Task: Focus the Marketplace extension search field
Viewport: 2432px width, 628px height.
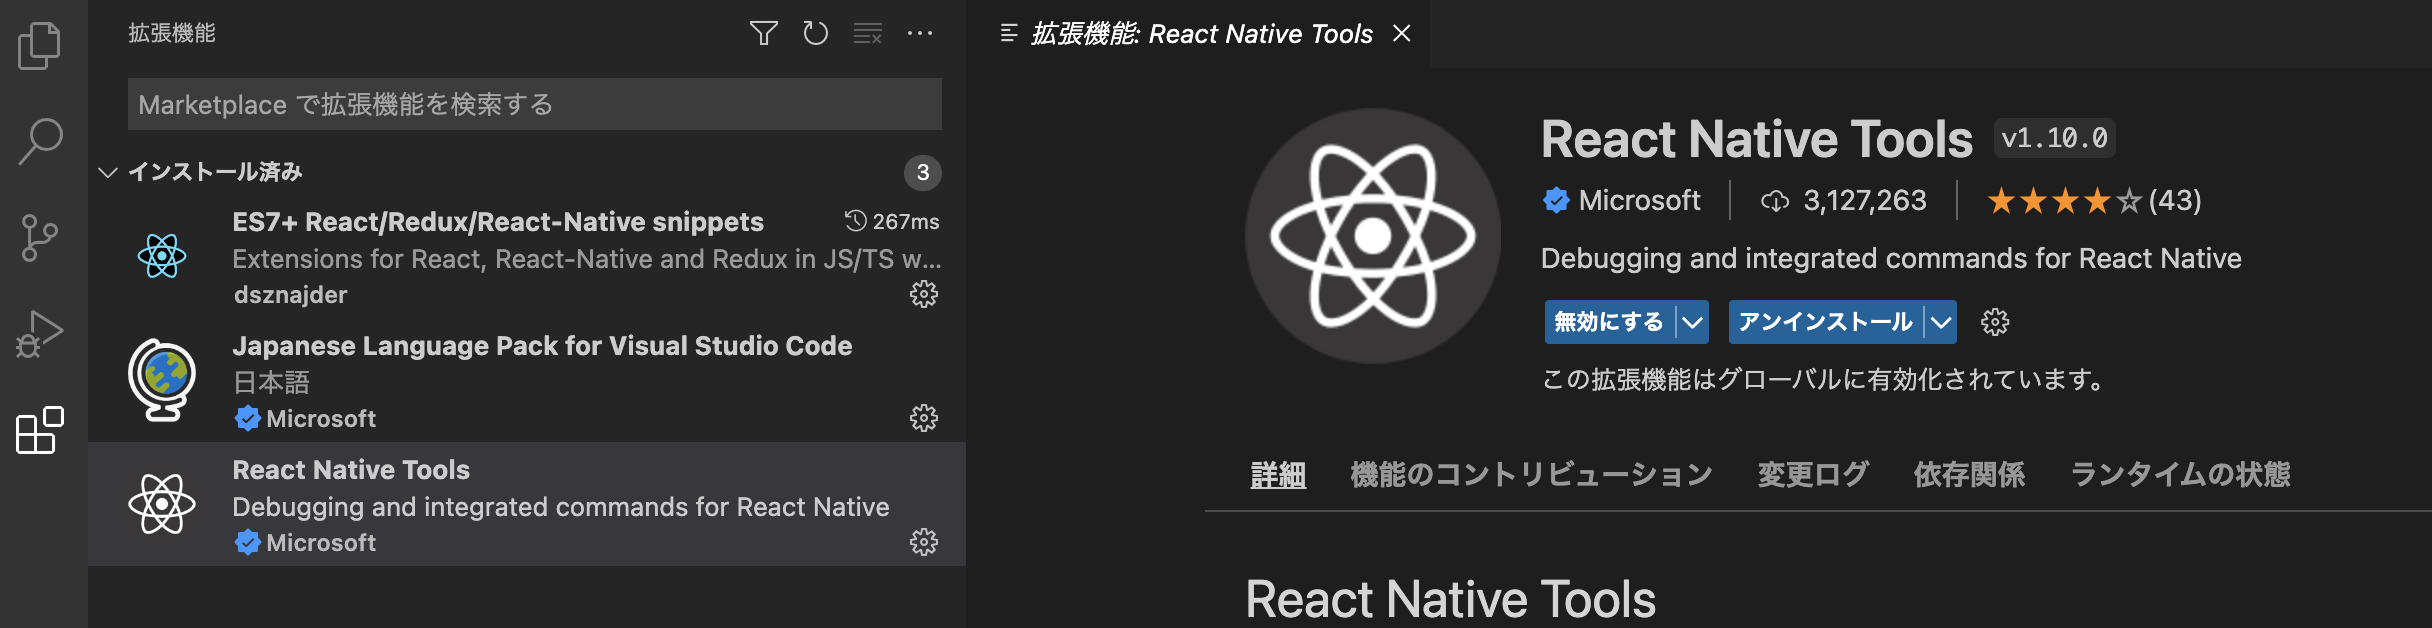Action: [535, 104]
